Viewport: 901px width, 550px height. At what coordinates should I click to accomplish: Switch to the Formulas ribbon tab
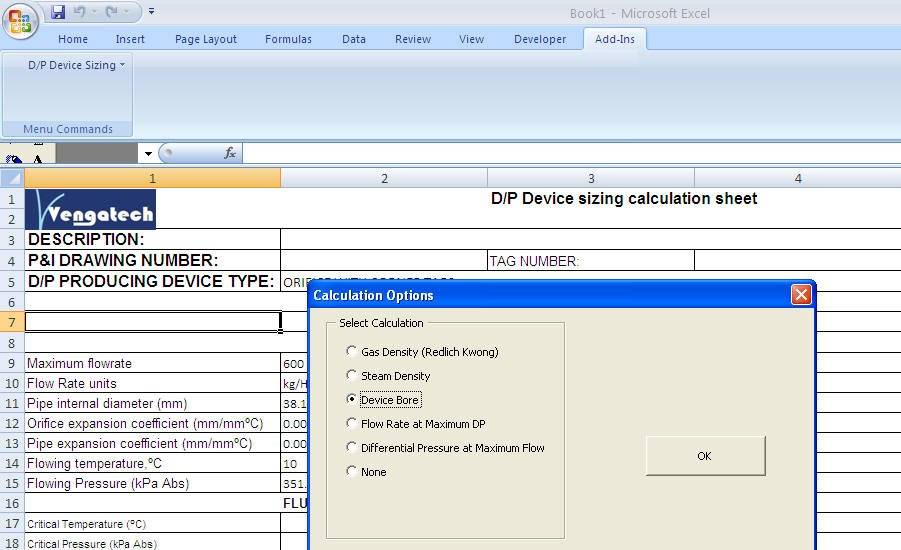[x=288, y=39]
